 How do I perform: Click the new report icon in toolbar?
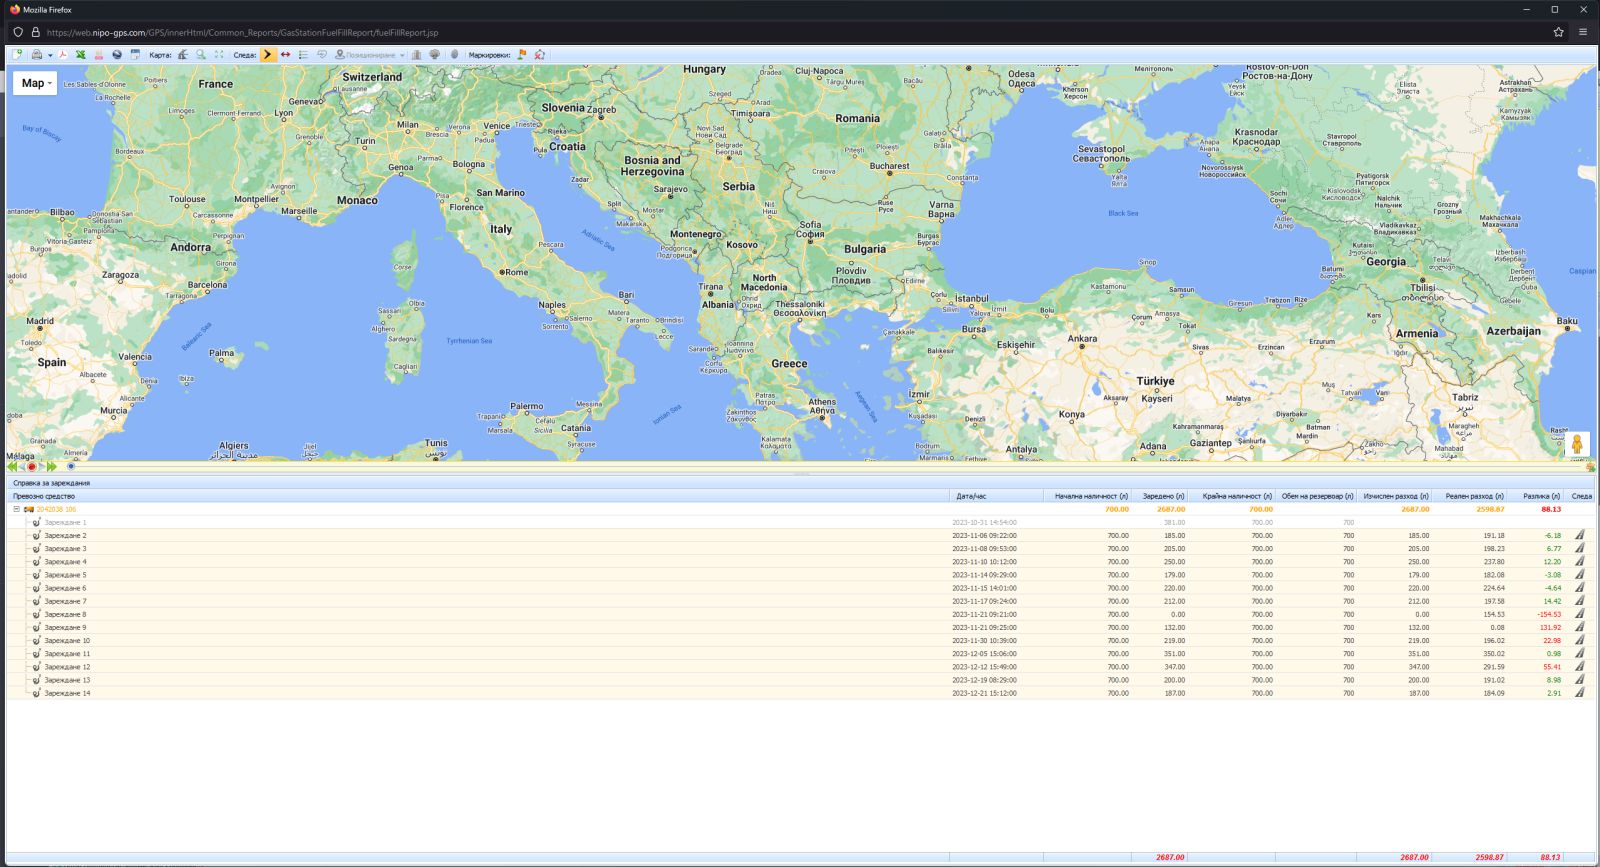[18, 55]
